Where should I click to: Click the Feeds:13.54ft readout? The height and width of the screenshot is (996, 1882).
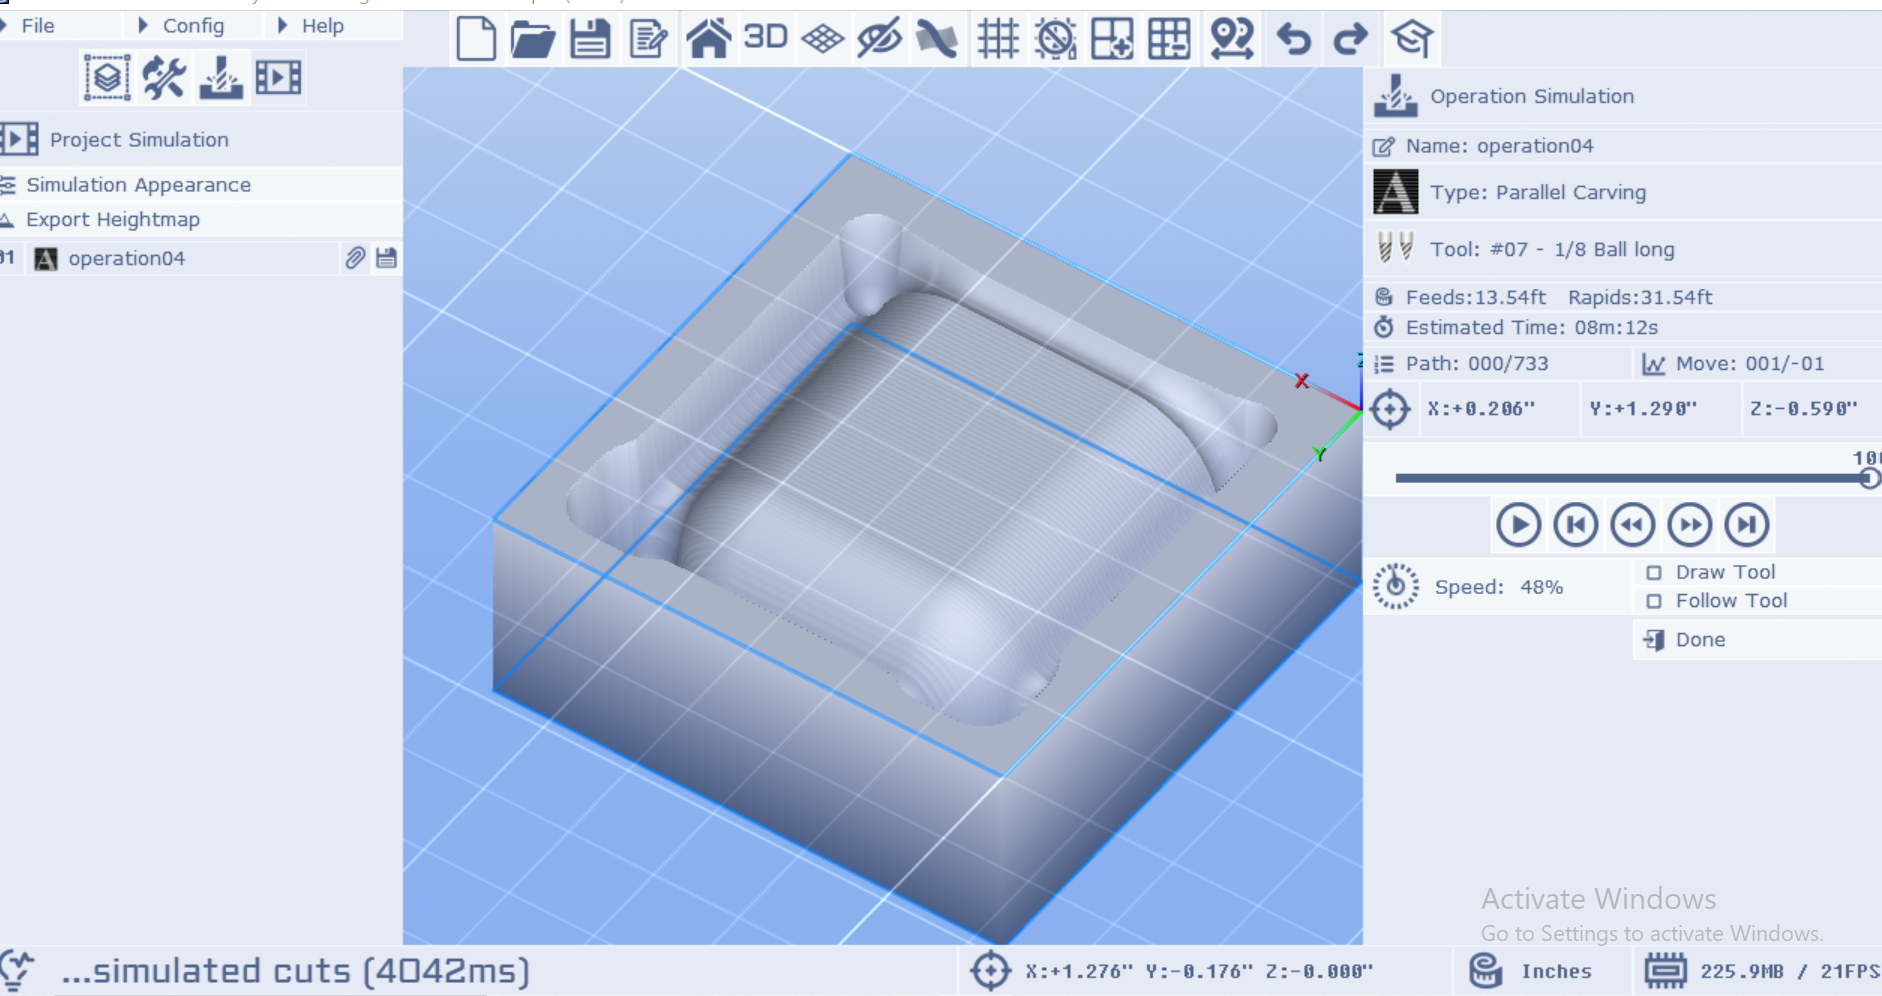[1475, 297]
